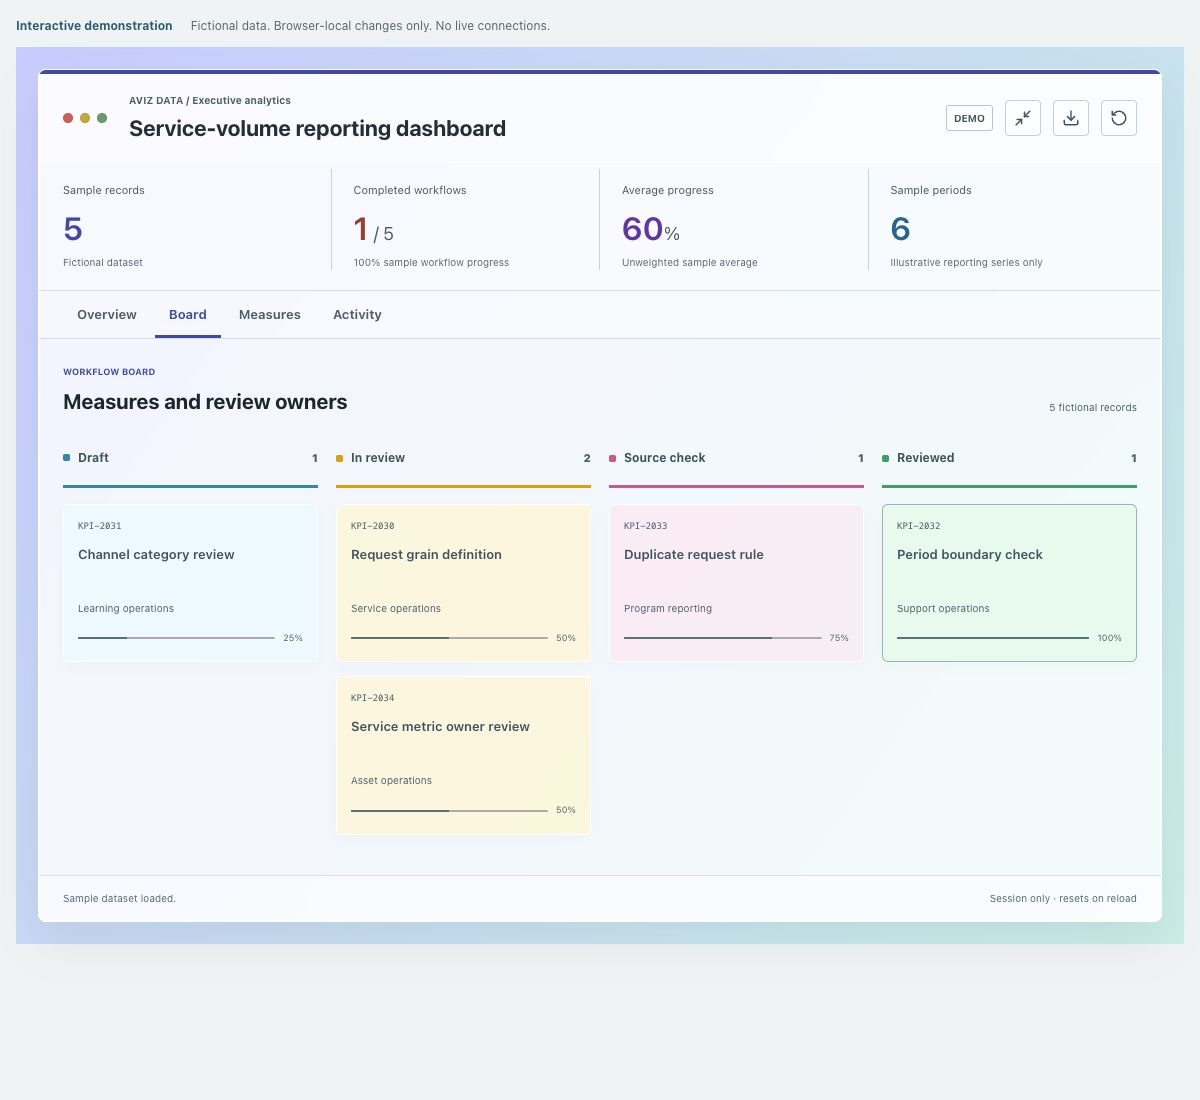Click the KPI-2032 progress bar
Viewport: 1200px width, 1100px height.
(993, 638)
